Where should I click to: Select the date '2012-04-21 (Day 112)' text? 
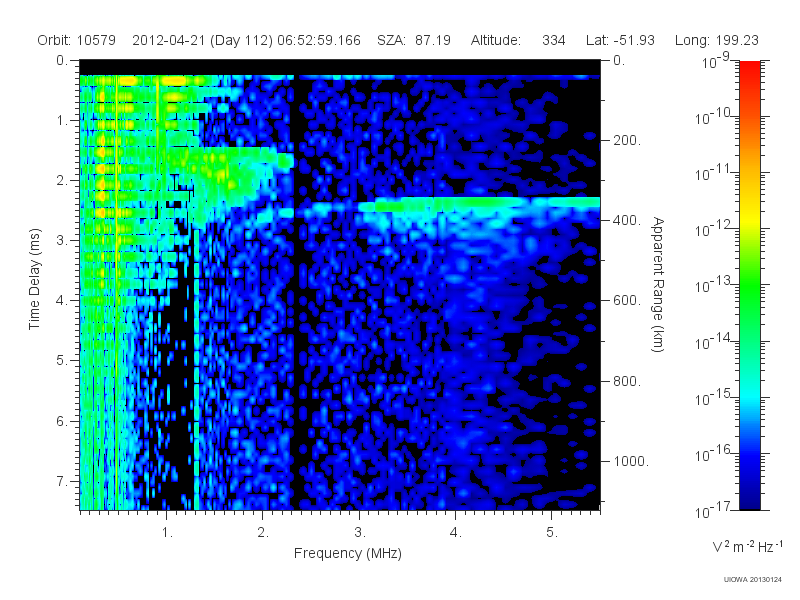click(203, 40)
